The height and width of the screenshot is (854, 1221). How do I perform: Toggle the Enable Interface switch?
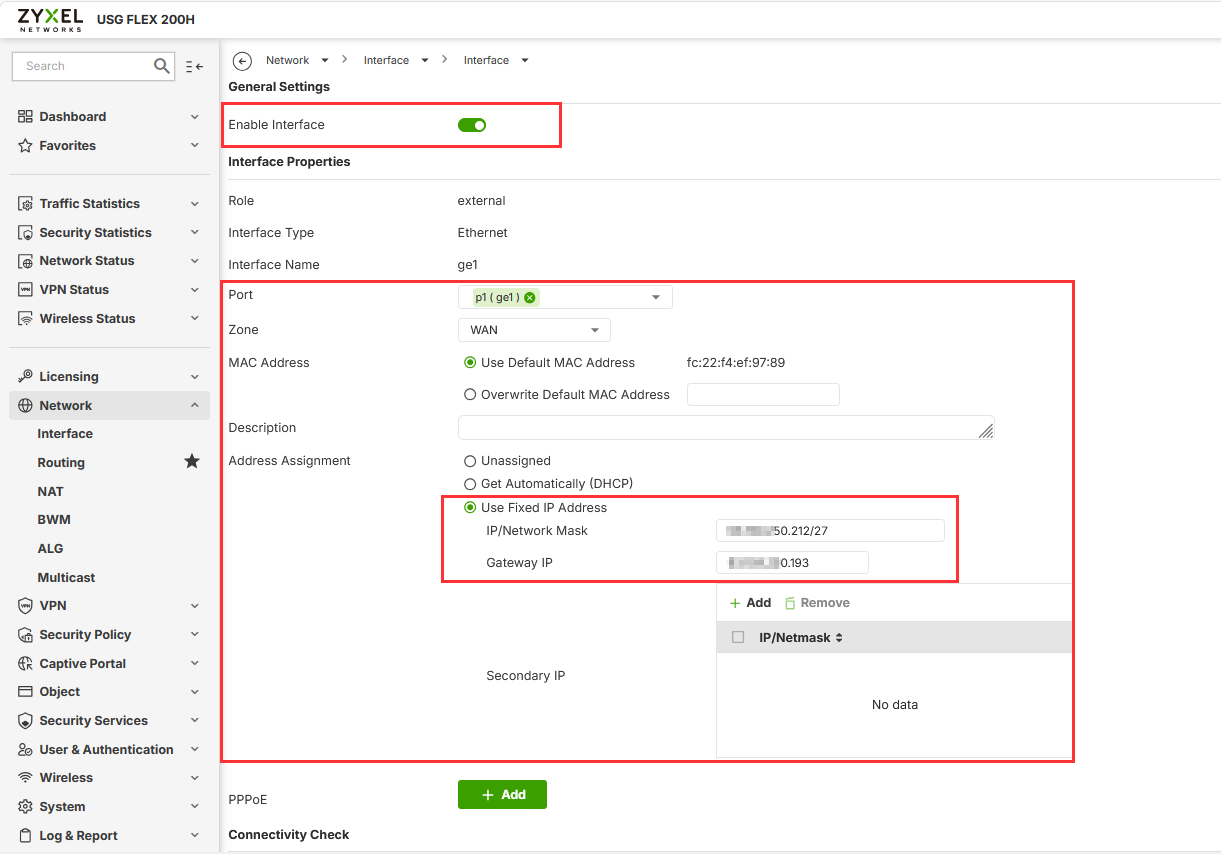(472, 125)
